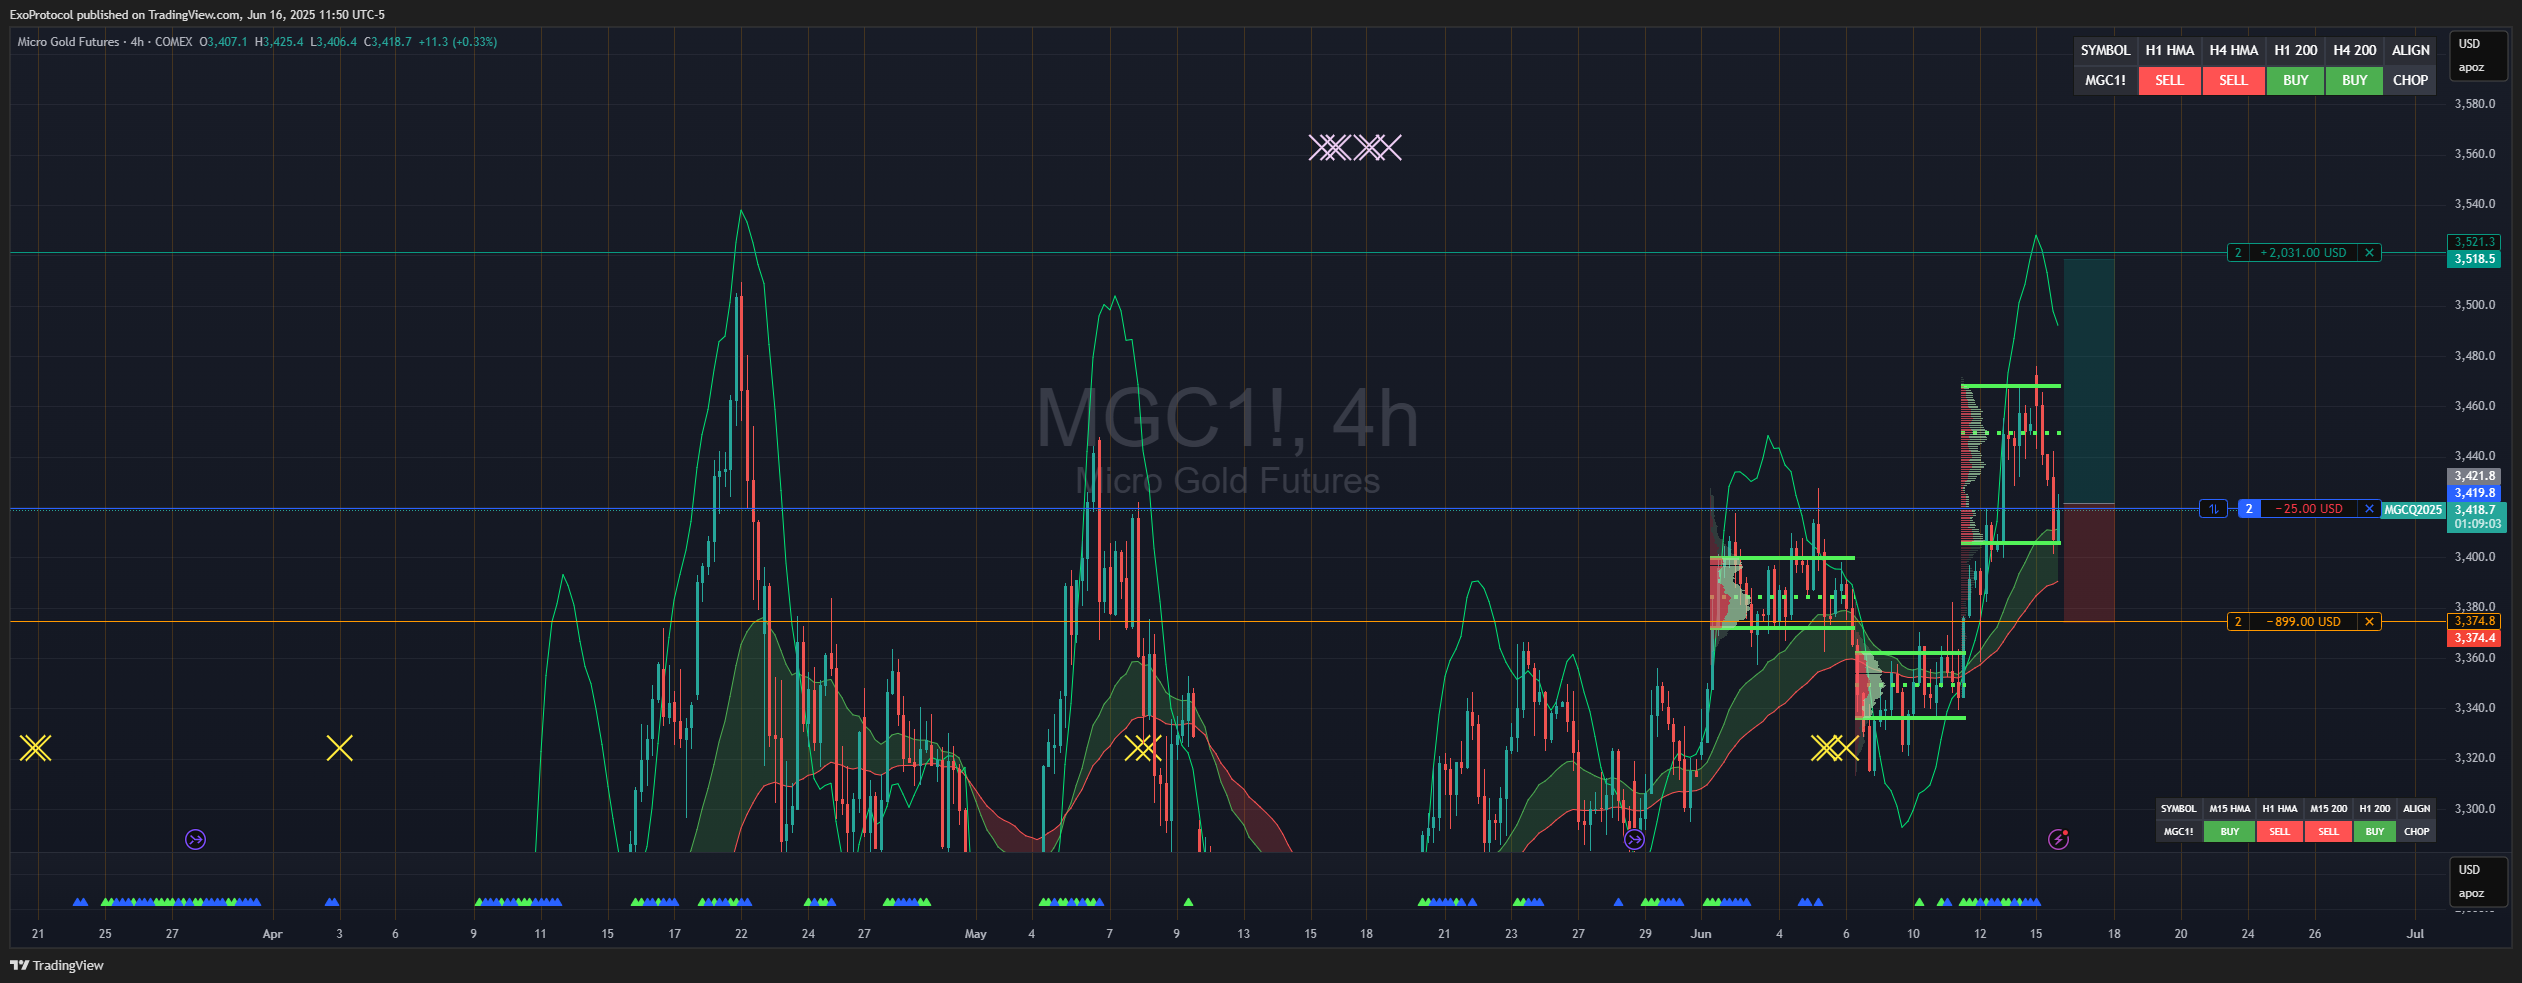The width and height of the screenshot is (2522, 983).
Task: Click the reverse position arrows icon
Action: [x=2214, y=509]
